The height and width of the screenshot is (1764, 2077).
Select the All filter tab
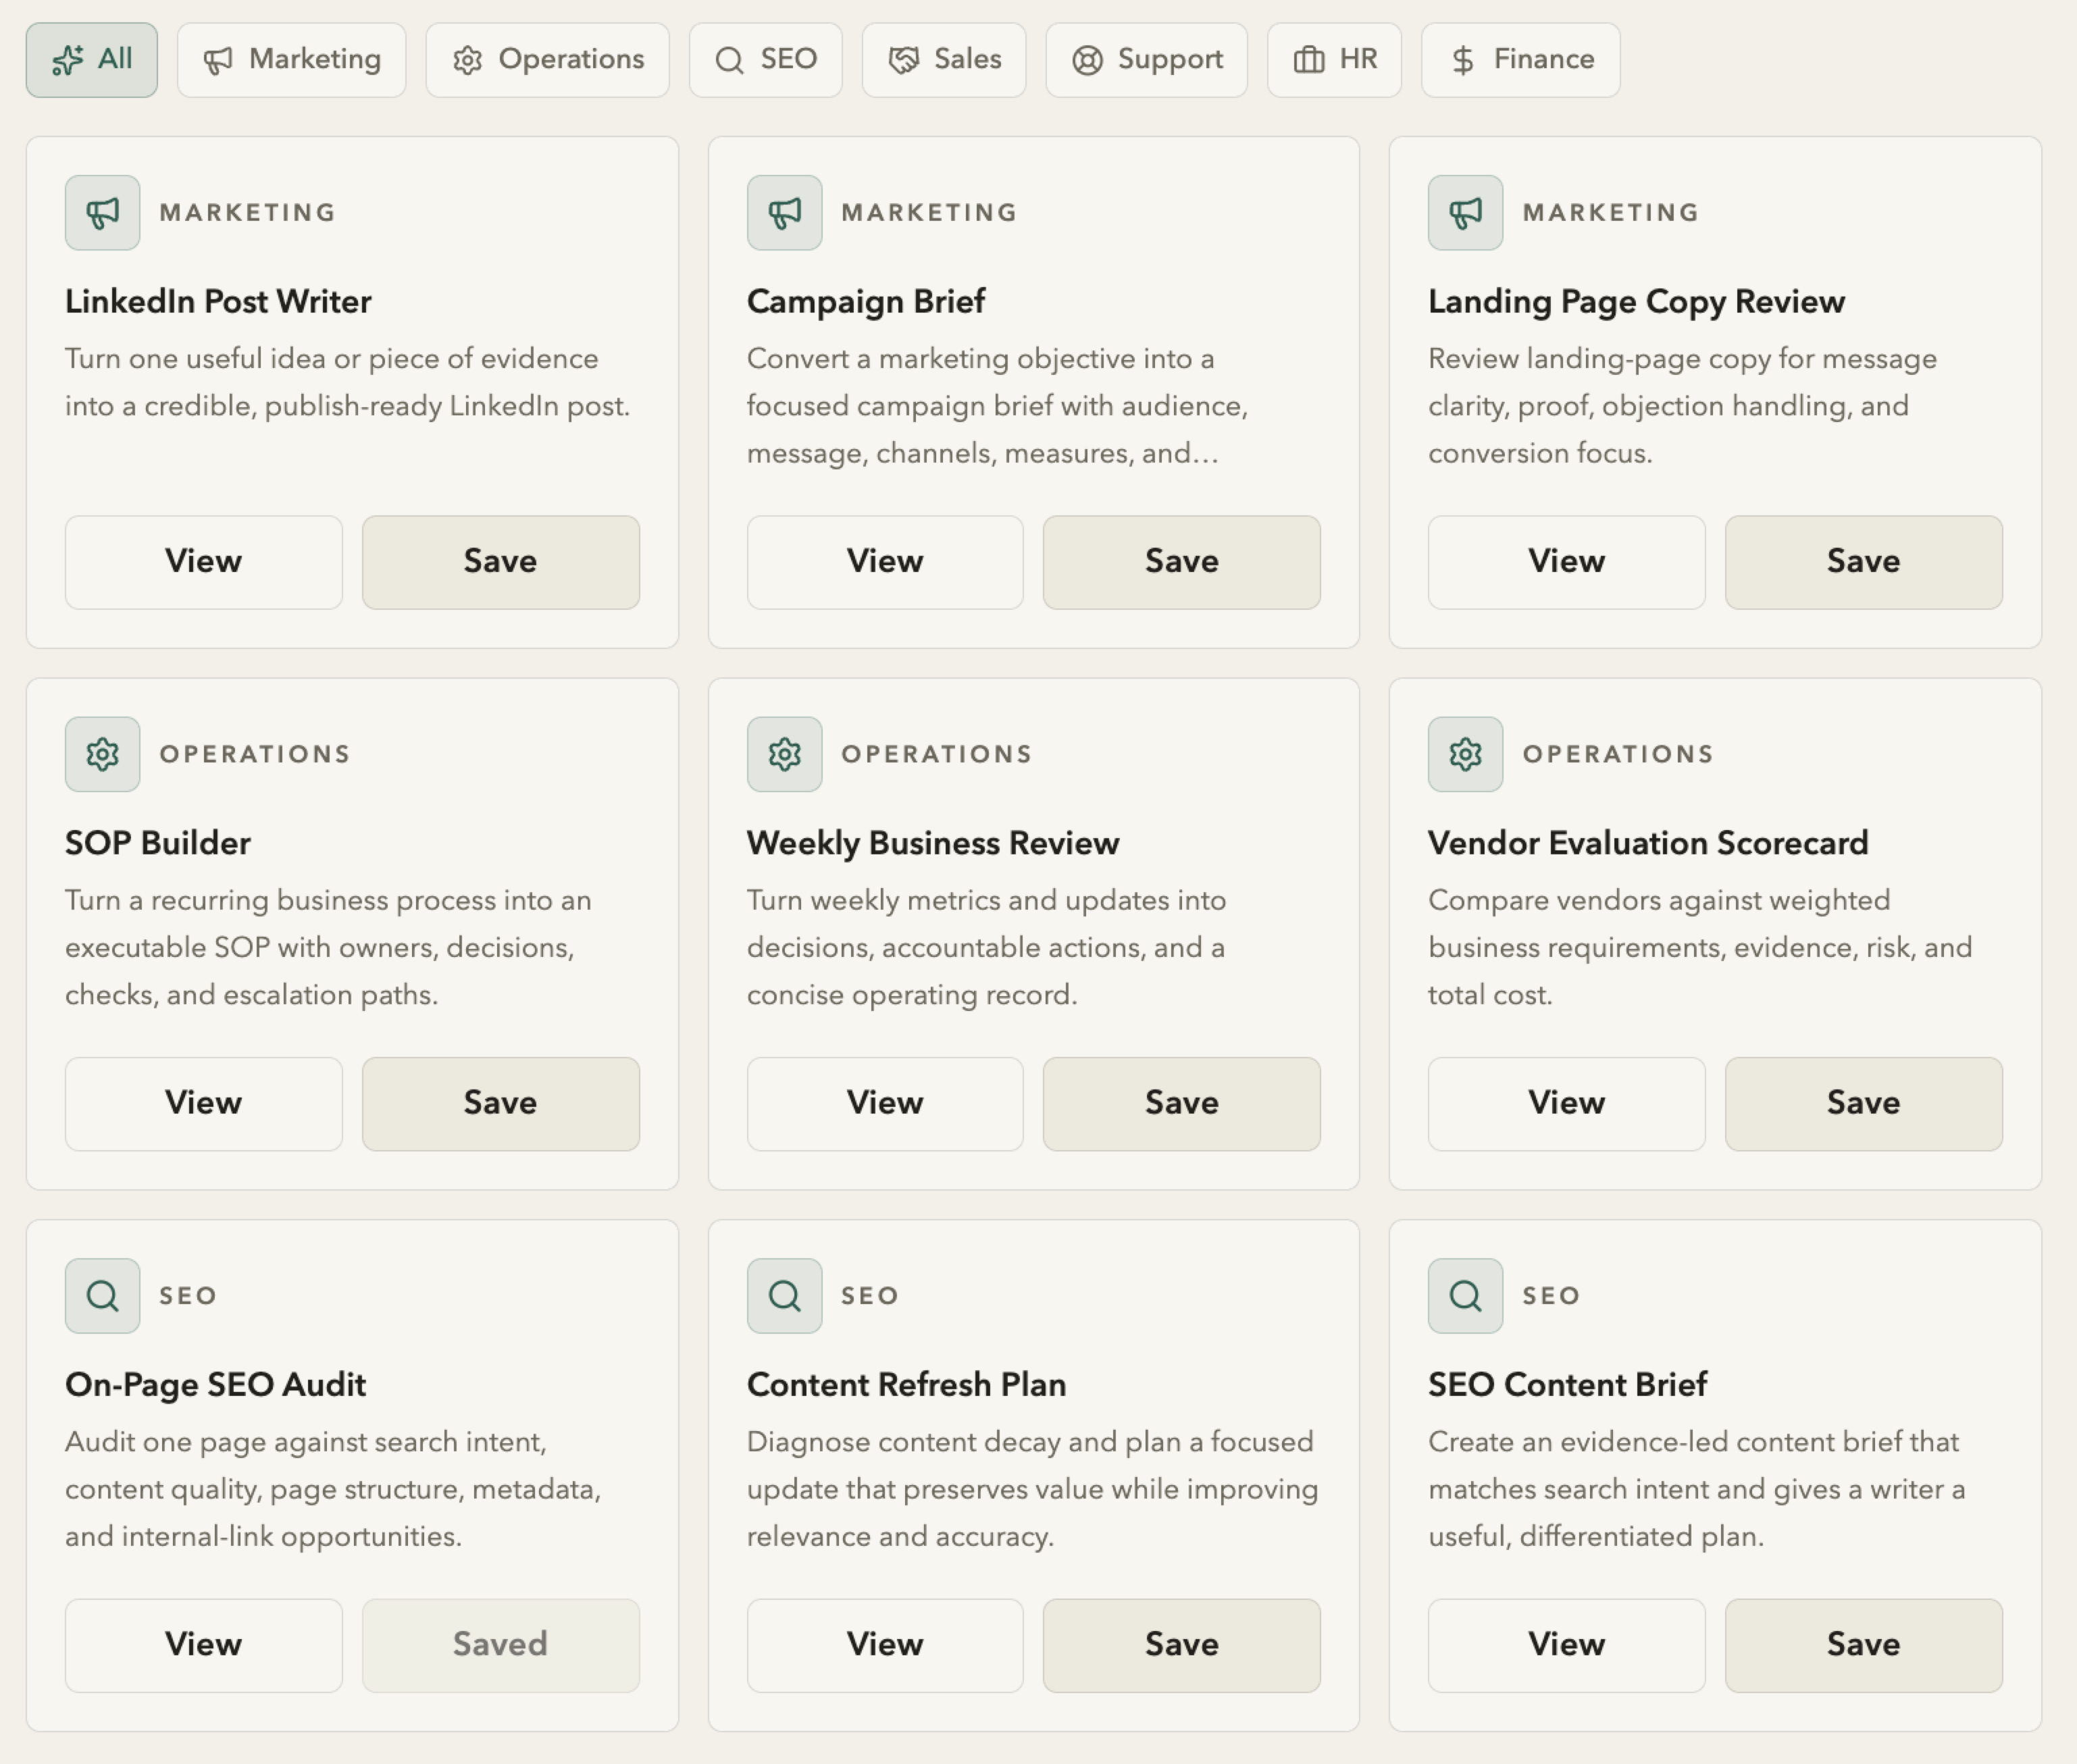[x=91, y=60]
